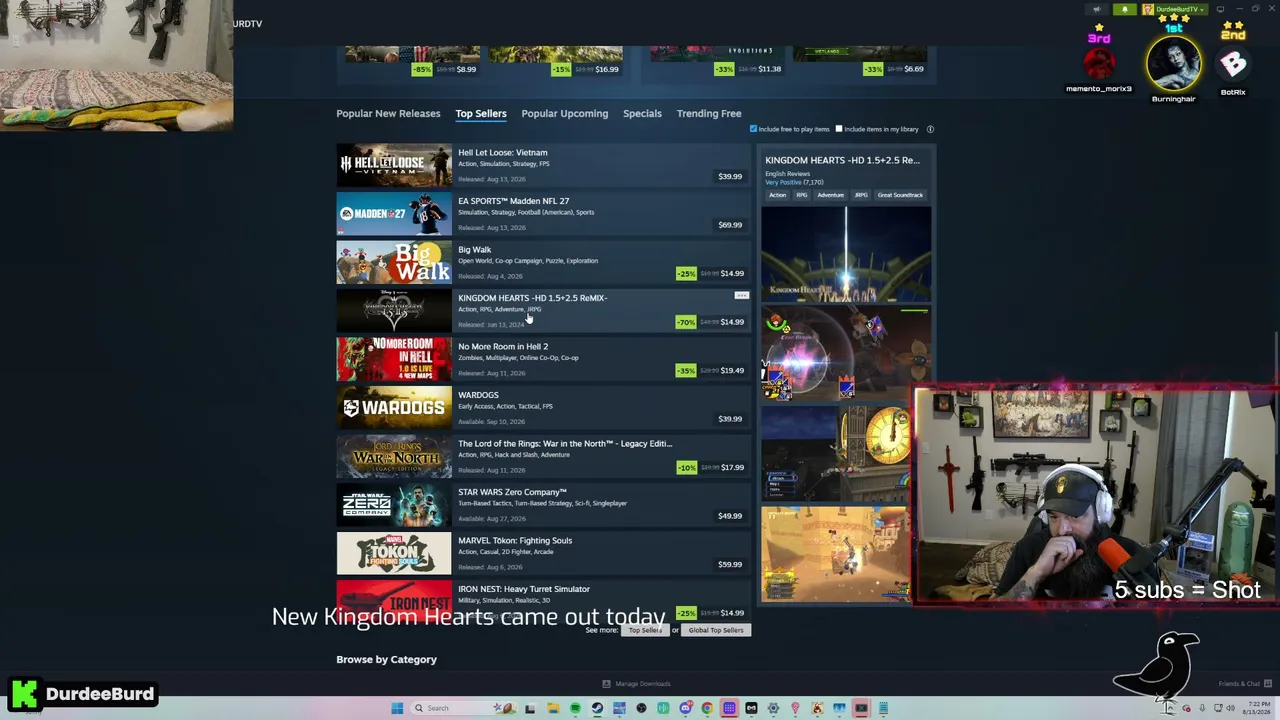Viewport: 1280px width, 720px height.
Task: Open STAR WARS Zero Company listing
Action: (x=543, y=504)
